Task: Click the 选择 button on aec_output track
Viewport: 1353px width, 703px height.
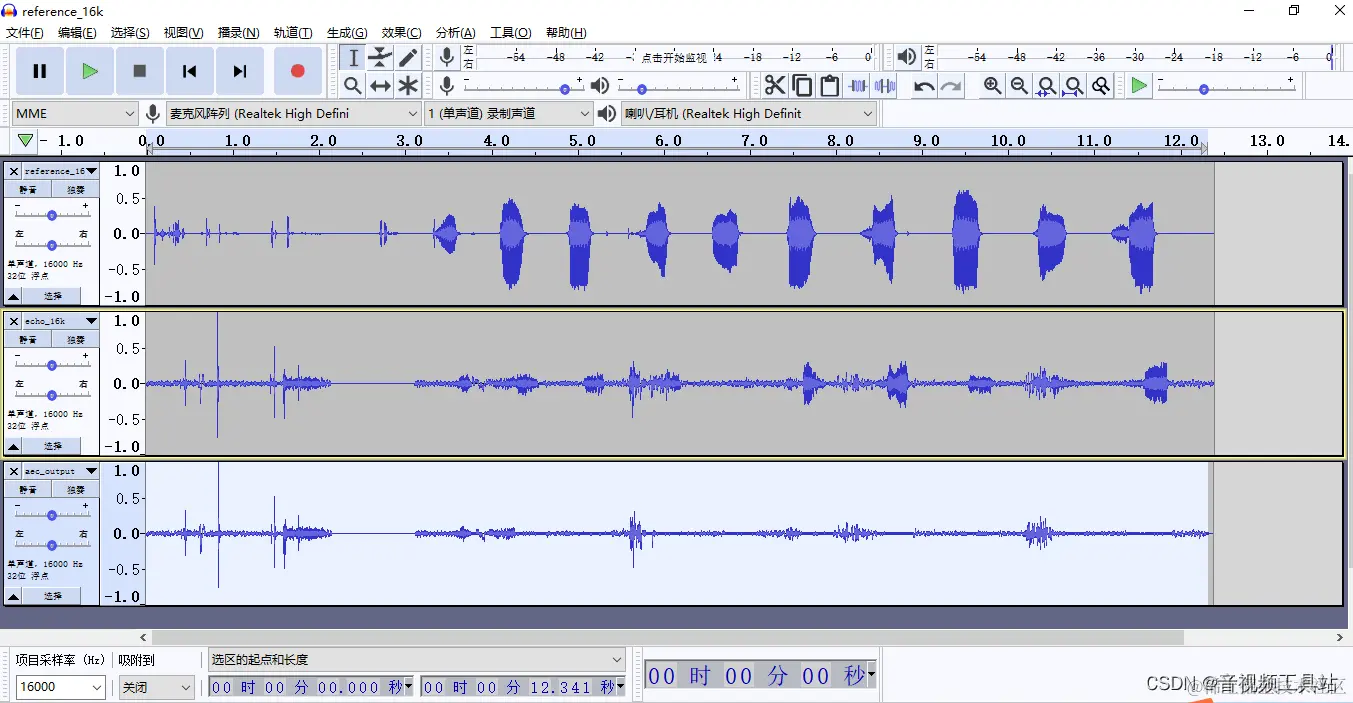Action: click(x=52, y=596)
